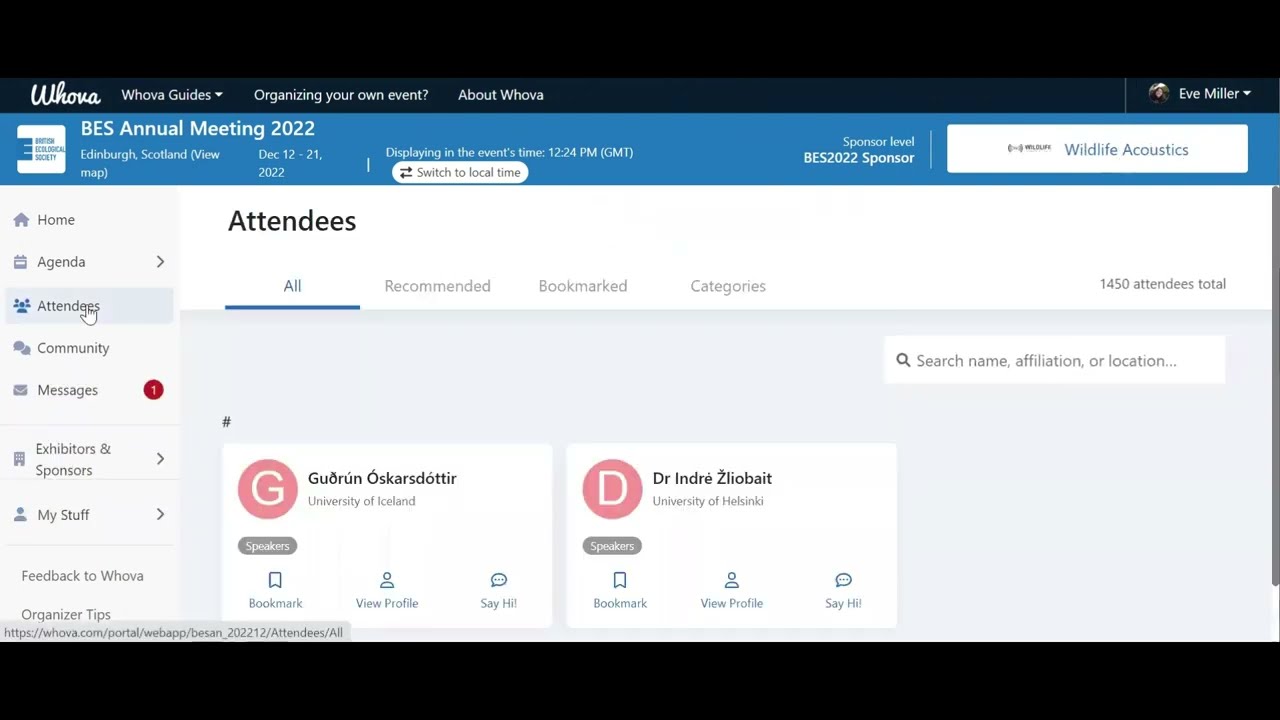Click the University of Iceland text

pyautogui.click(x=361, y=501)
